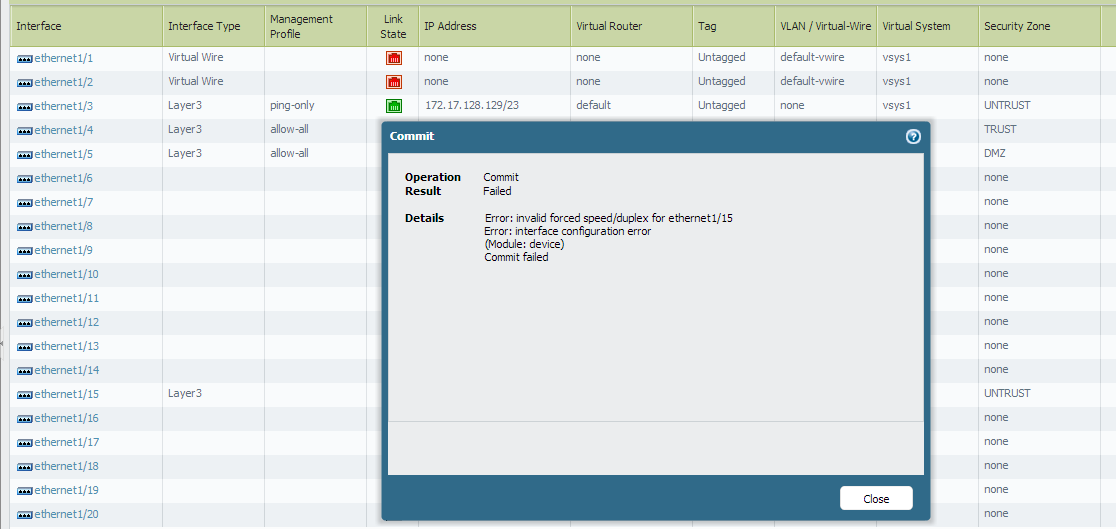
Task: Open the ethernet1/2 interface link
Action: point(63,82)
